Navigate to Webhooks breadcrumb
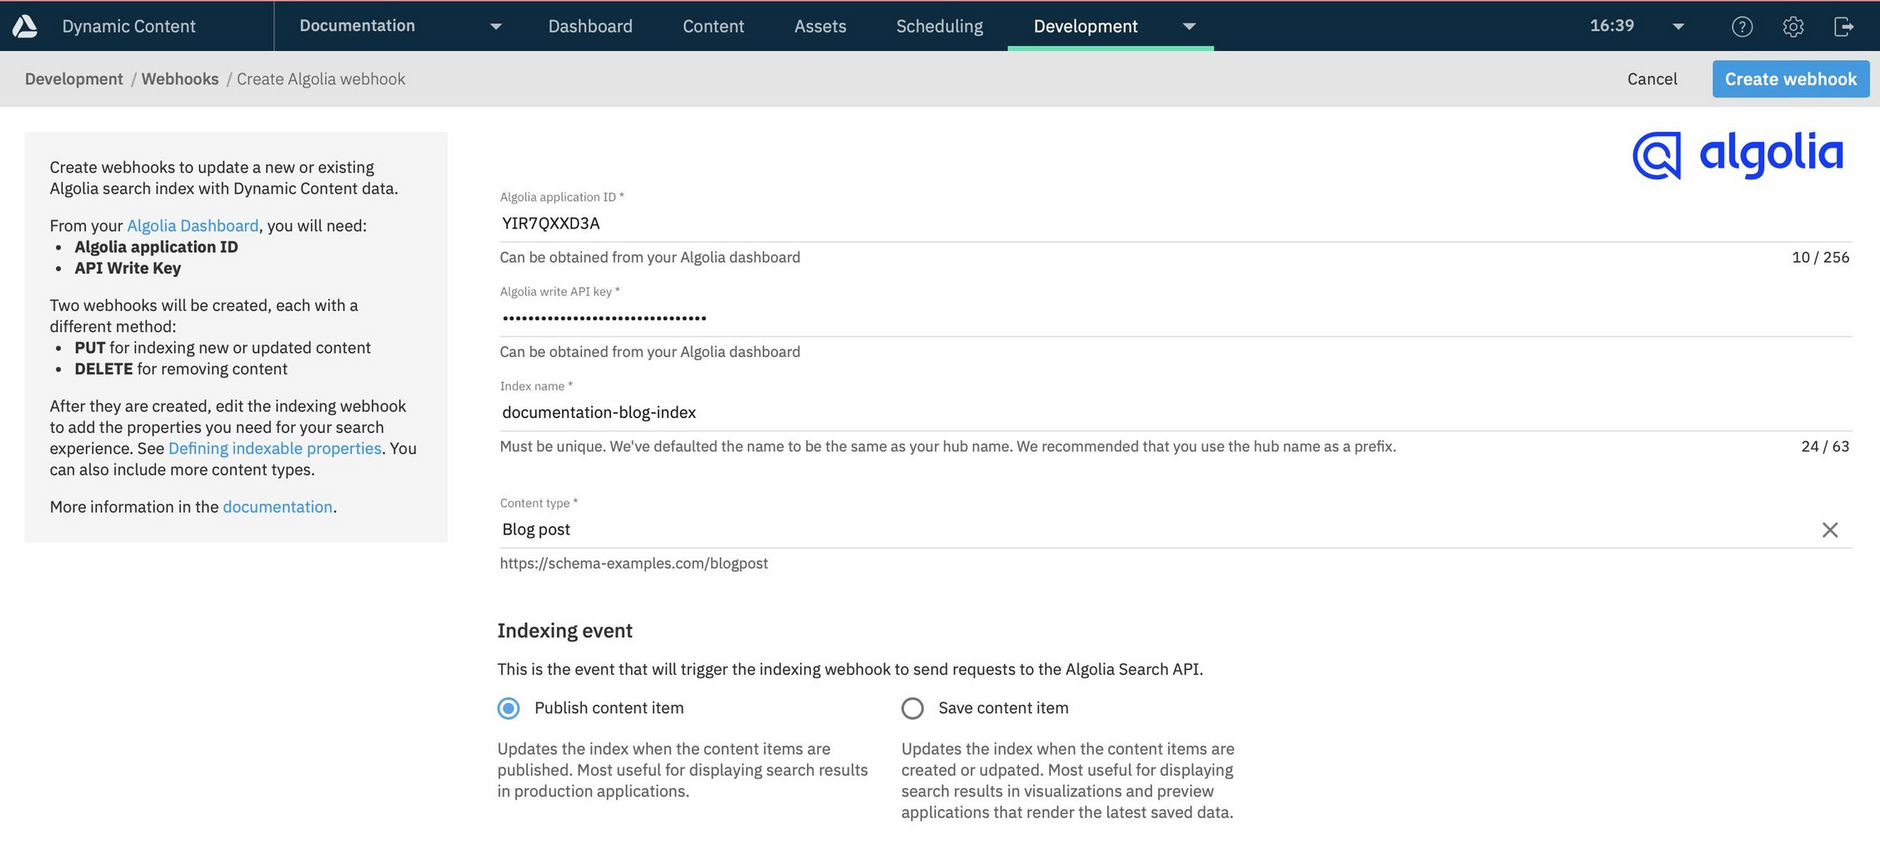Image resolution: width=1880 pixels, height=854 pixels. (180, 79)
